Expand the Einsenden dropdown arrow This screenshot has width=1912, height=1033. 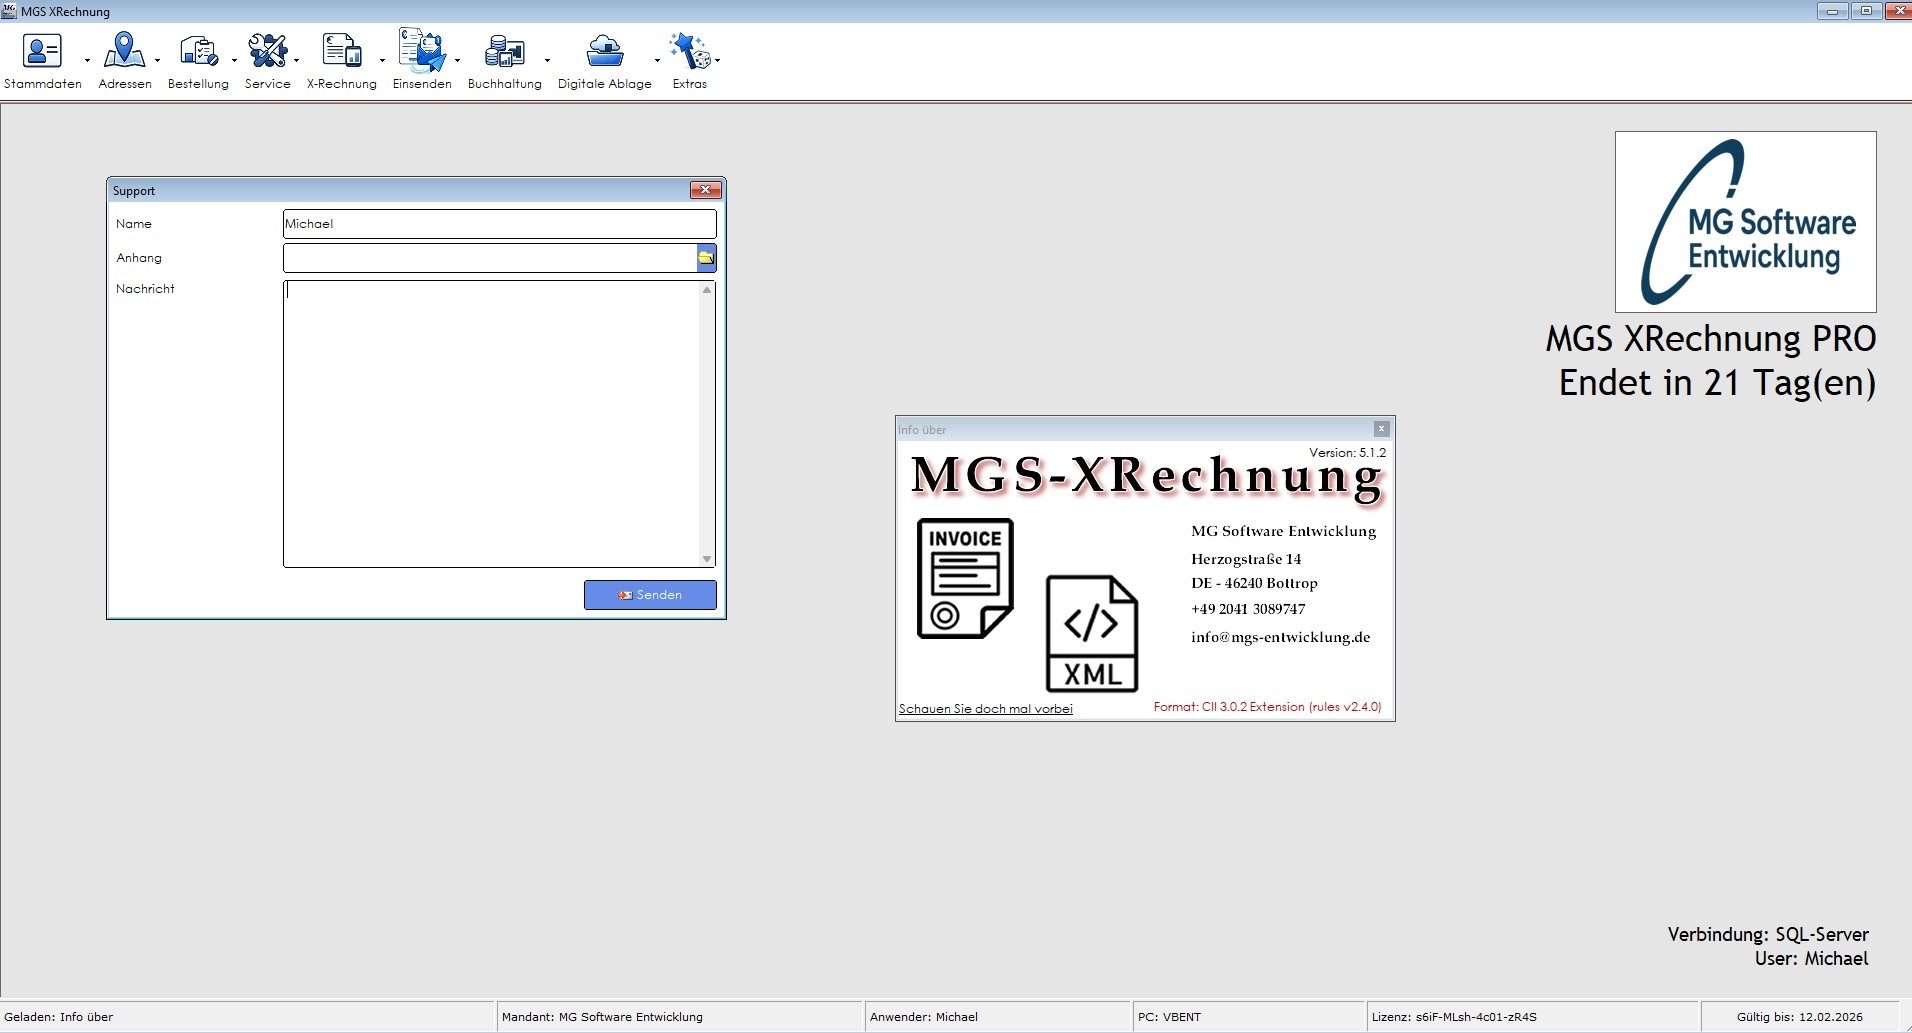point(457,60)
